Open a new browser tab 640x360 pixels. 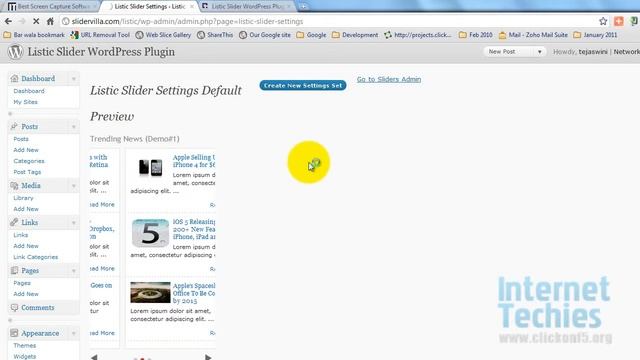[303, 7]
